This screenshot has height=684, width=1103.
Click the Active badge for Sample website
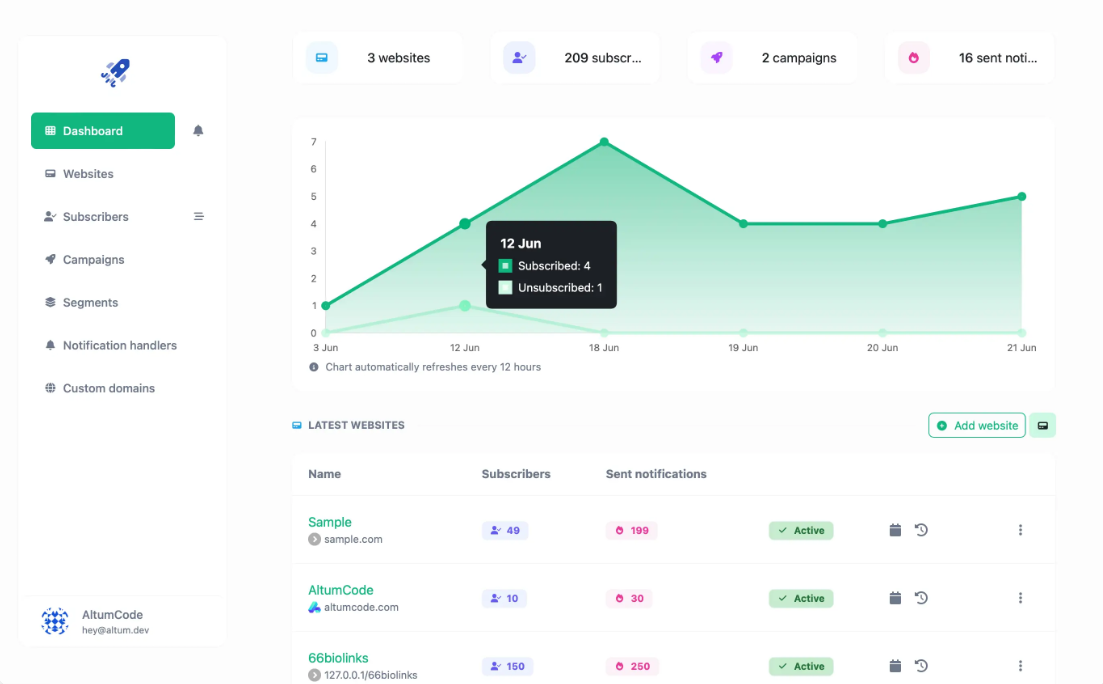click(x=801, y=530)
